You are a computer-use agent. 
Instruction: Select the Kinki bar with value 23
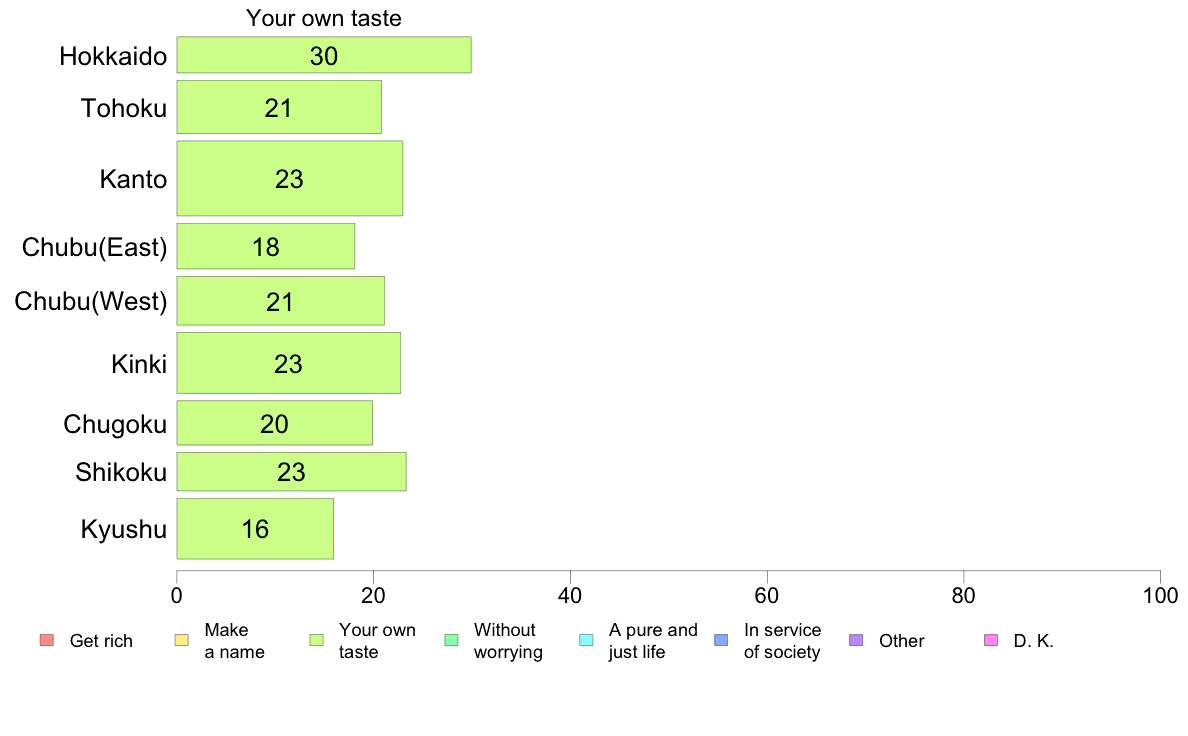tap(289, 363)
